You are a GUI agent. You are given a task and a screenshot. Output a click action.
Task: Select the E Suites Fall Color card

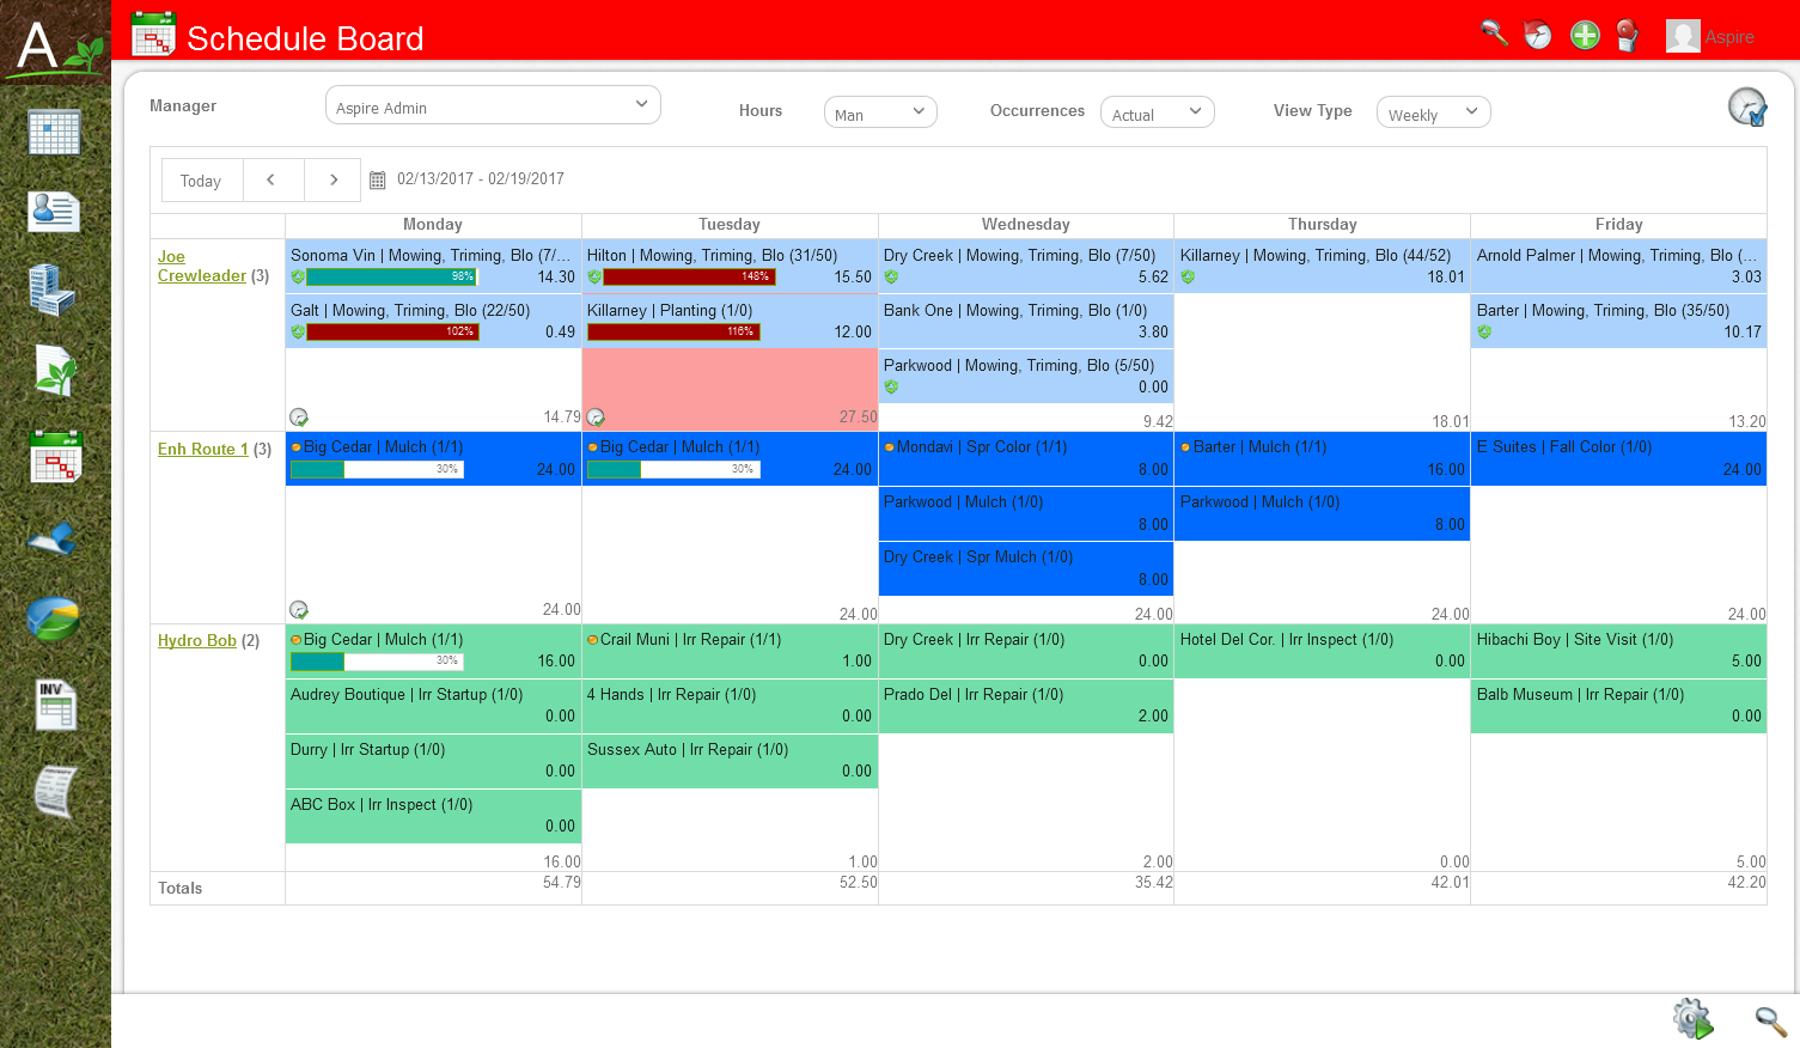coord(1619,458)
